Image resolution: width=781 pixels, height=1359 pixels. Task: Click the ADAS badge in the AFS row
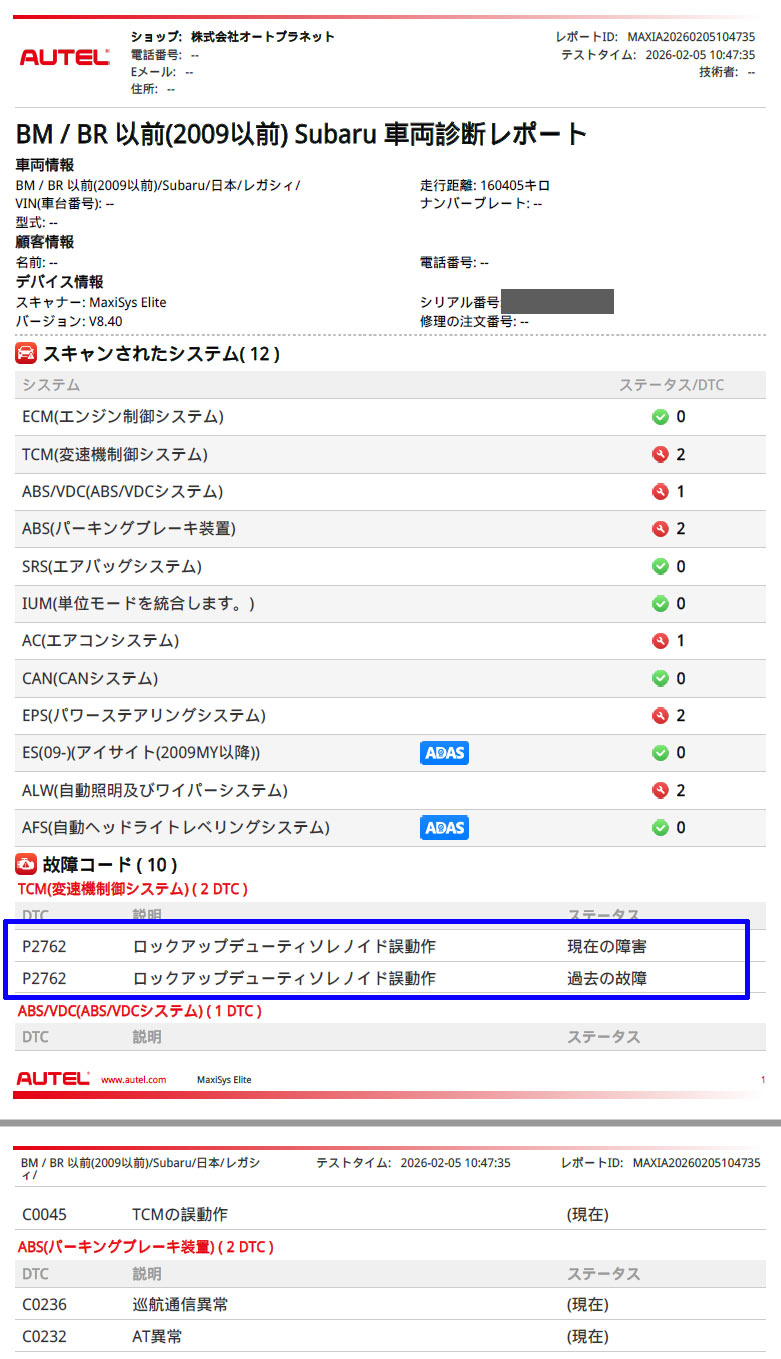click(444, 827)
